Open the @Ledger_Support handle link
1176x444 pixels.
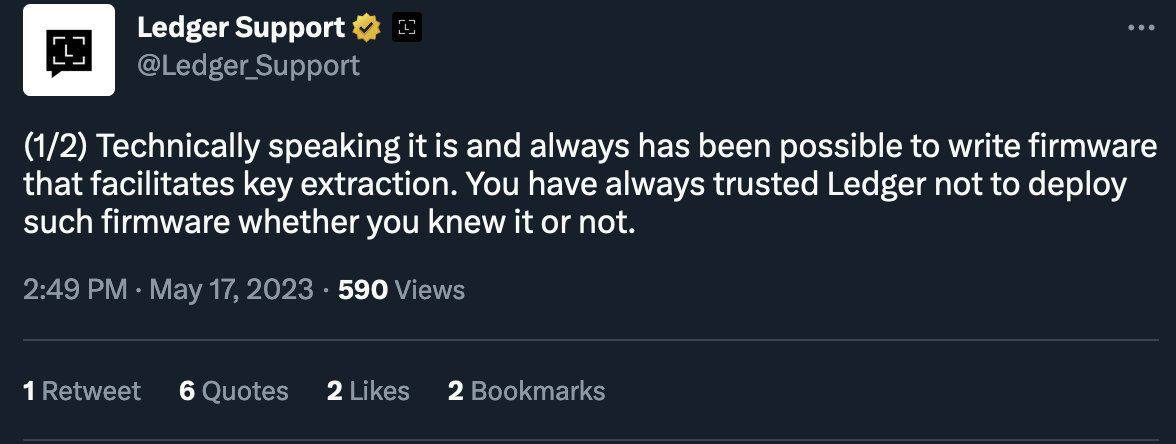tap(248, 65)
